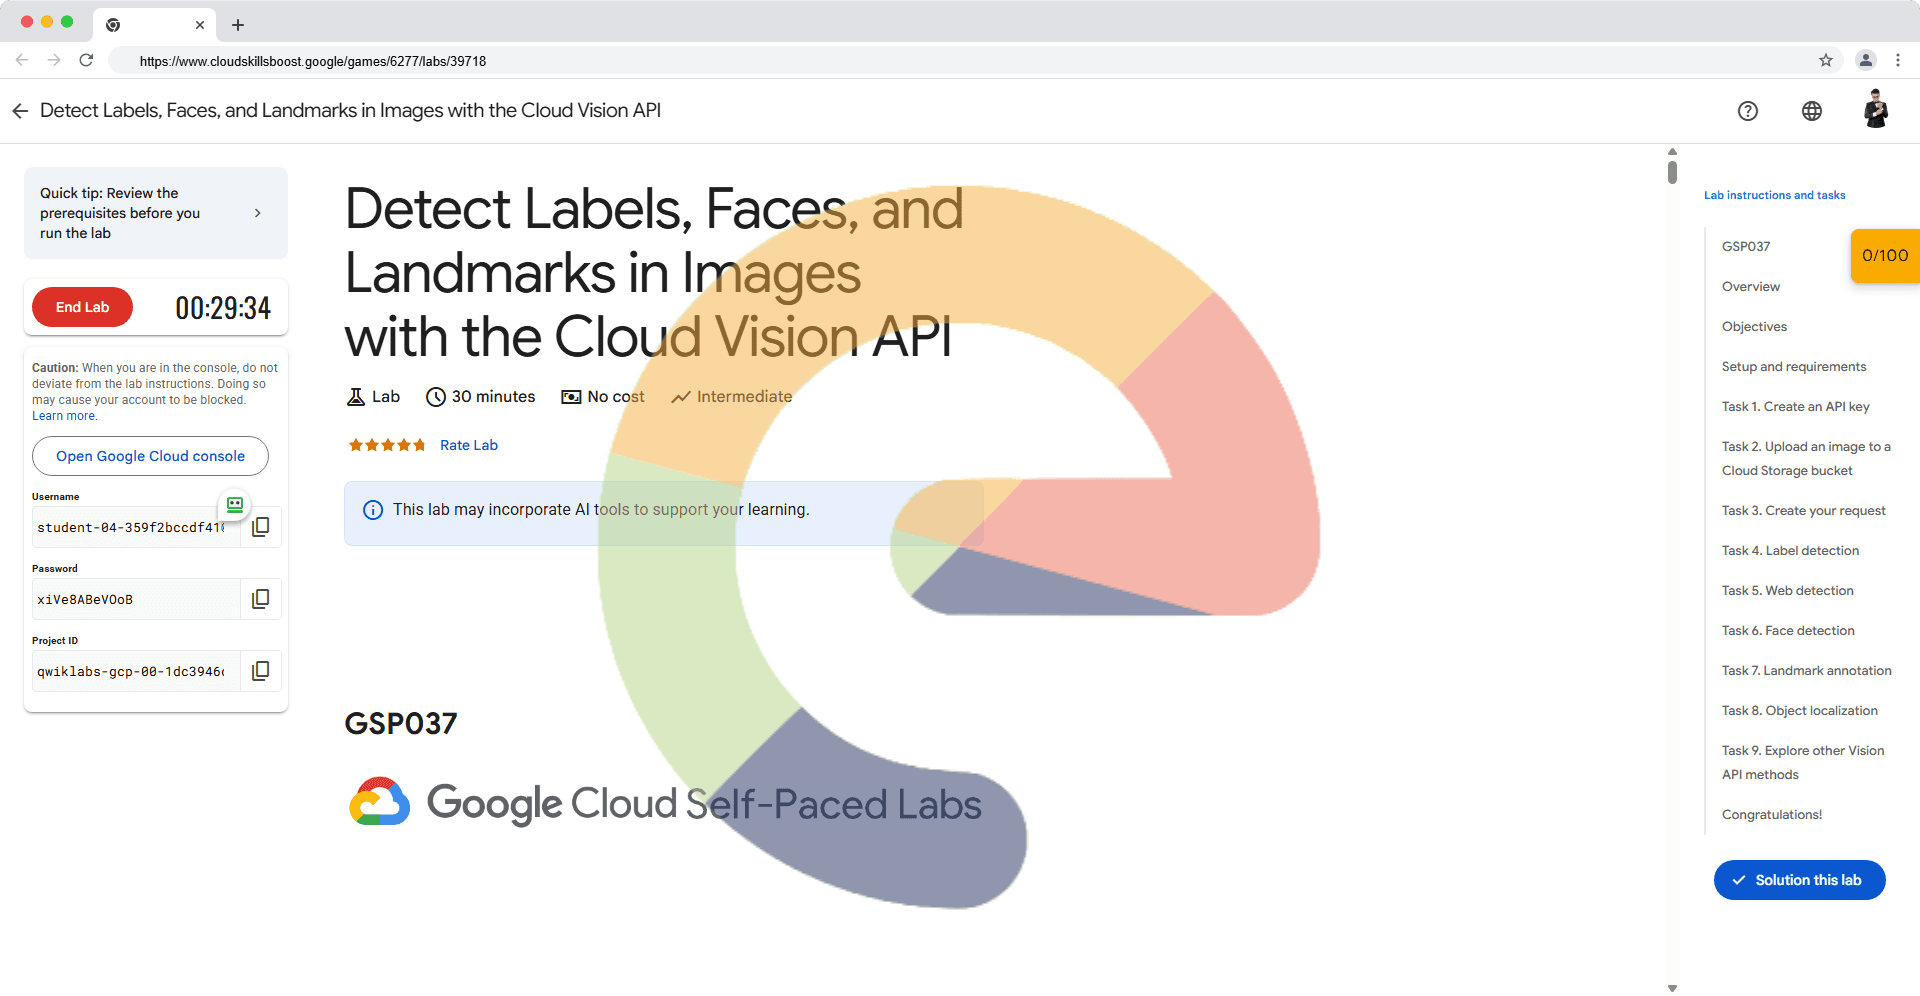1920x996 pixels.
Task: Click the Learn more link
Action: (x=64, y=416)
